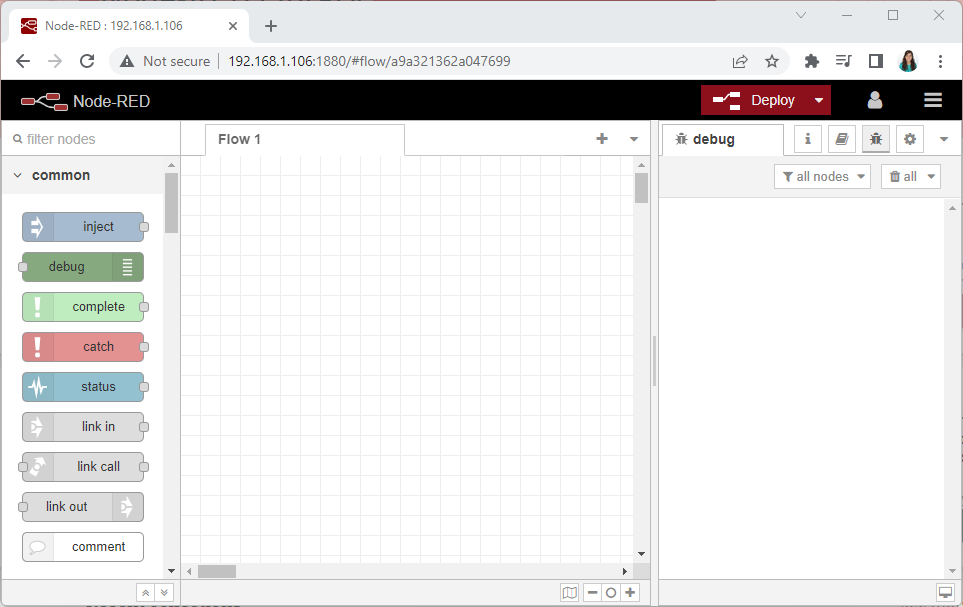Toggle the workspace navigator minimap

click(570, 592)
